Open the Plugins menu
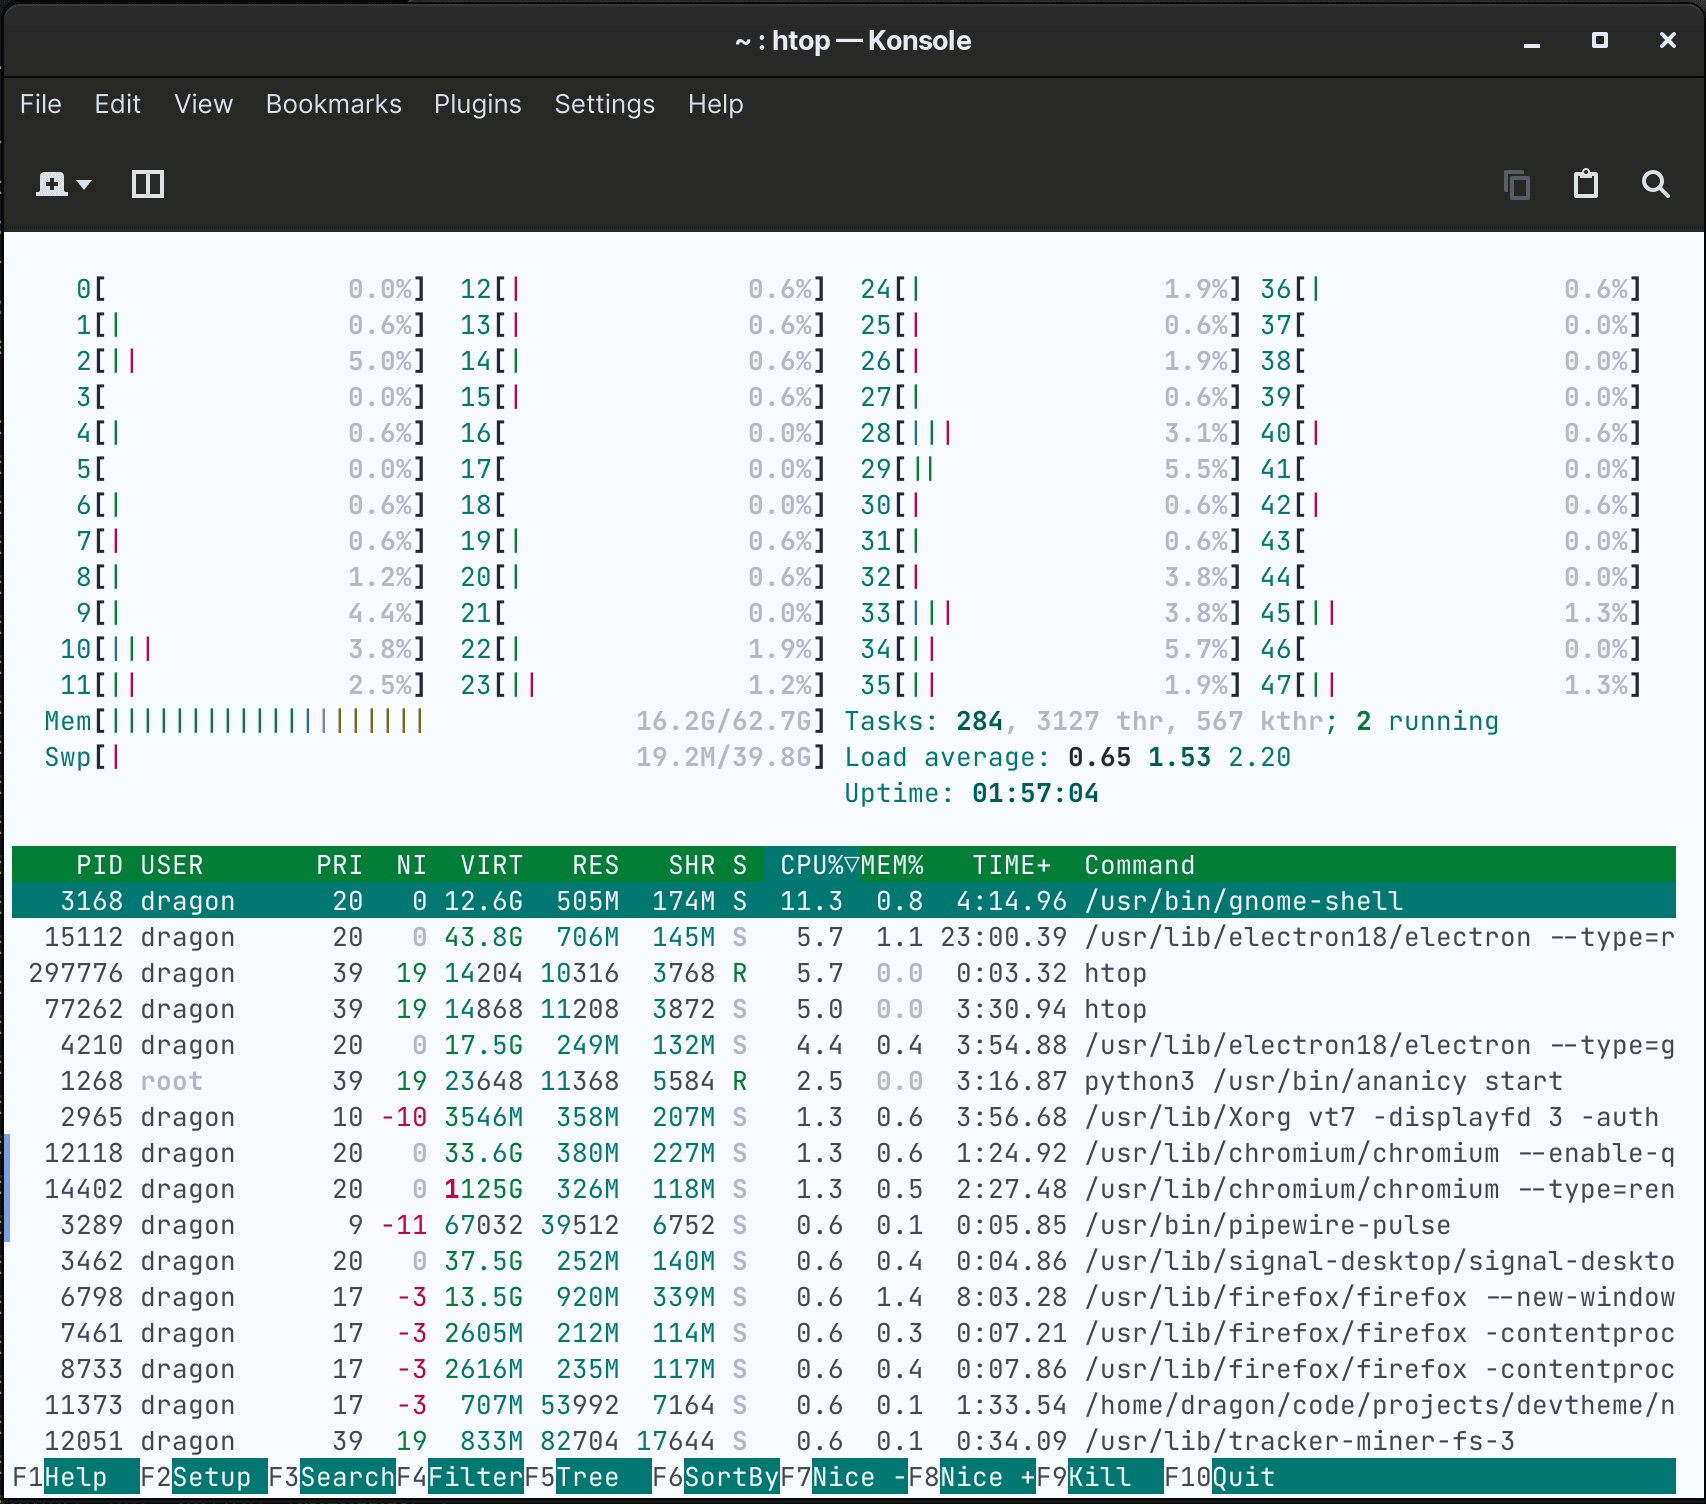Screen dimensions: 1706x1504 click(x=478, y=104)
